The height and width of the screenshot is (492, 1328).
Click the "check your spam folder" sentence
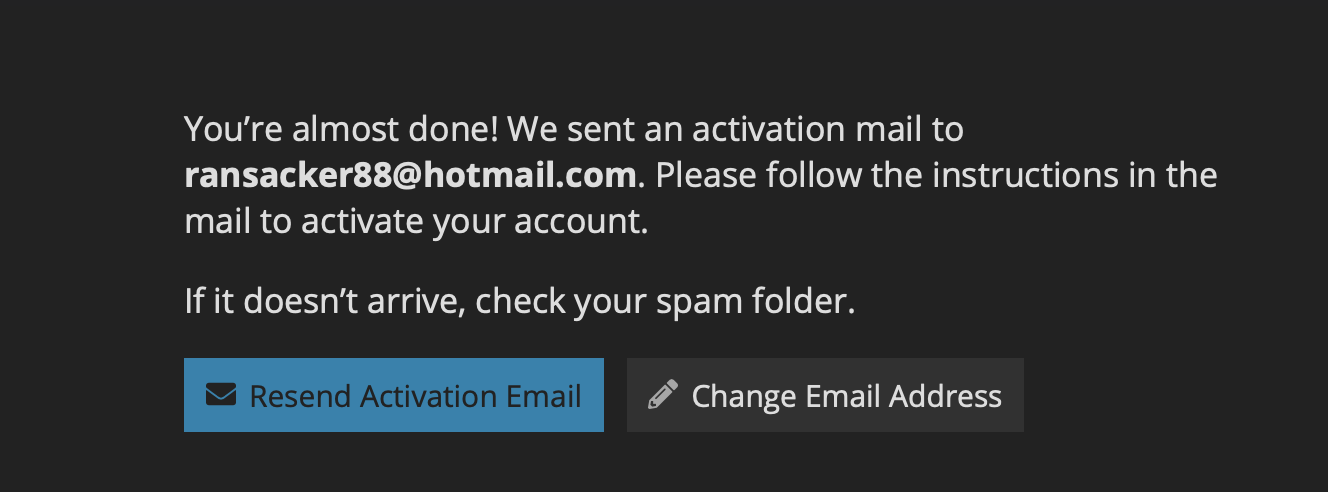point(665,301)
